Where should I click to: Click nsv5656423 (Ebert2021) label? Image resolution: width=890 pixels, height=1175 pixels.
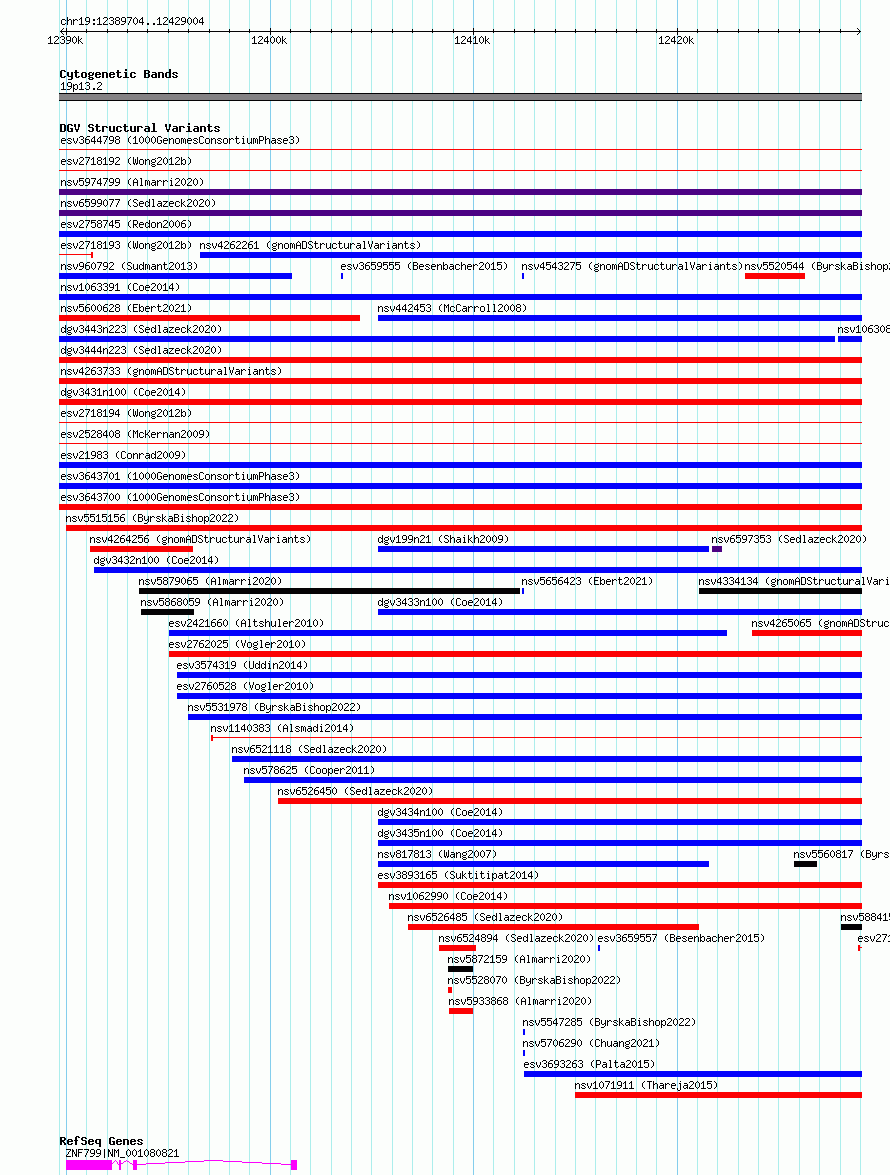pyautogui.click(x=587, y=581)
